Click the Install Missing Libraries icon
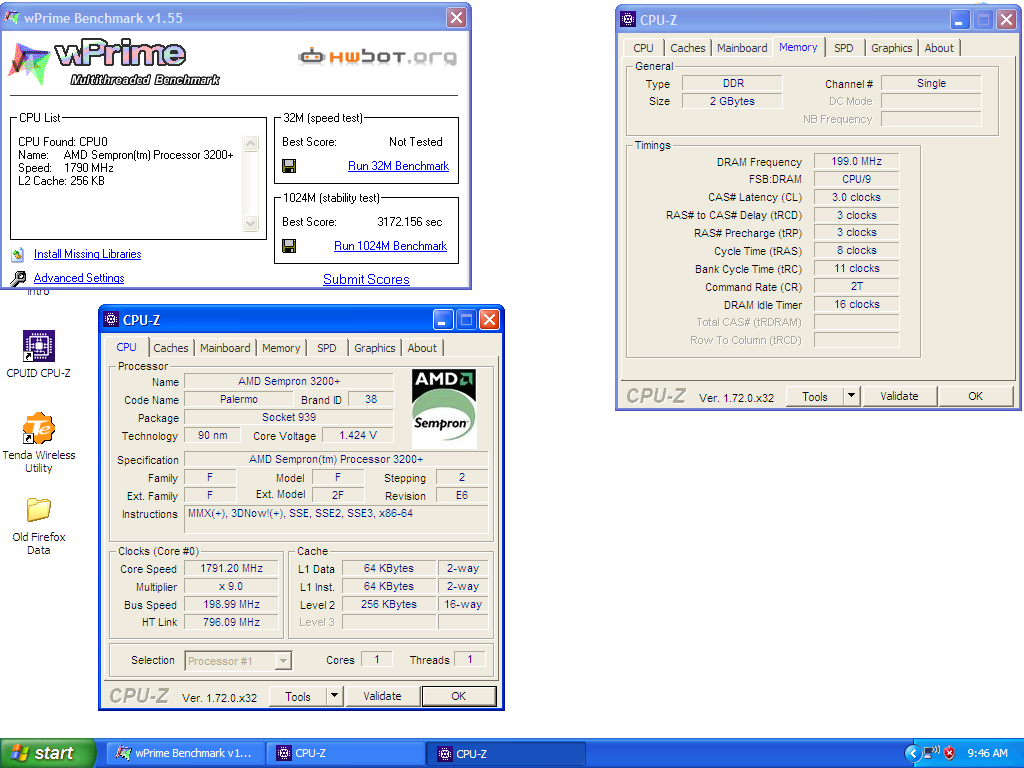Screen dimensions: 1024x768 [18, 254]
